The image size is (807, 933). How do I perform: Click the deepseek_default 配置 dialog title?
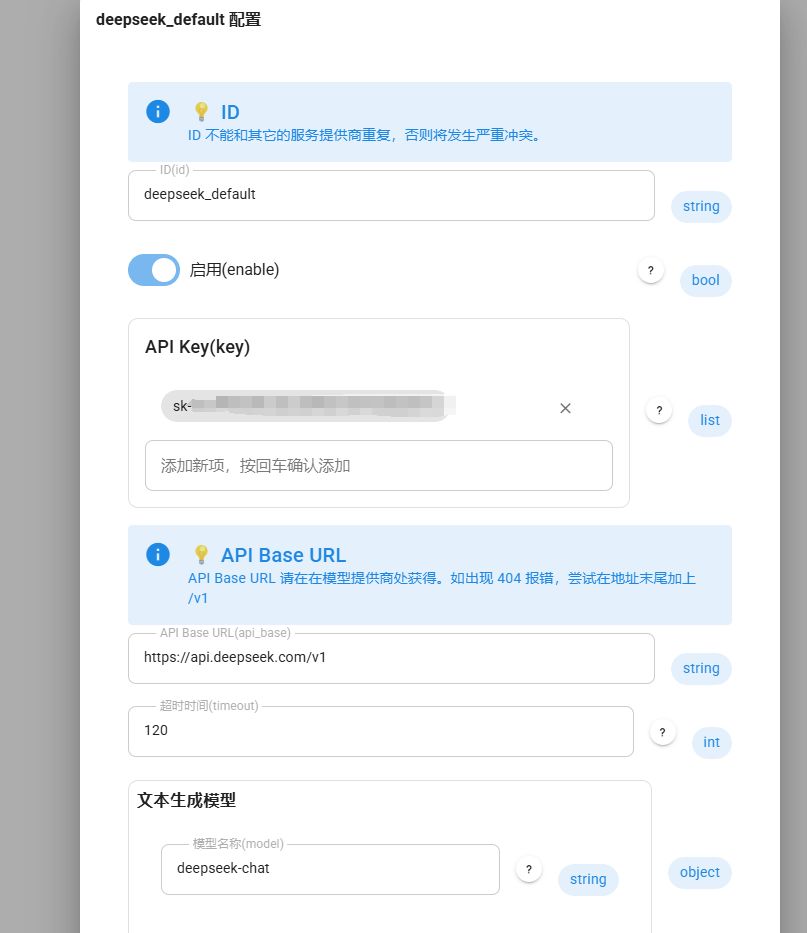click(179, 20)
